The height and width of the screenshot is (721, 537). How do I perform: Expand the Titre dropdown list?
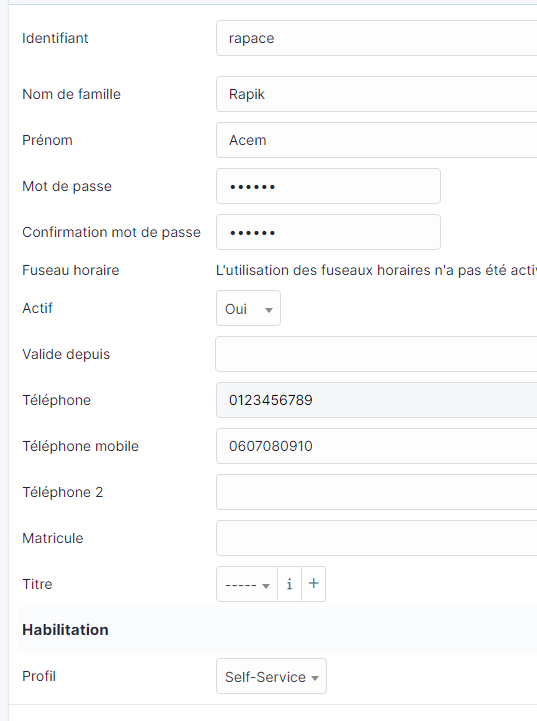tap(247, 584)
